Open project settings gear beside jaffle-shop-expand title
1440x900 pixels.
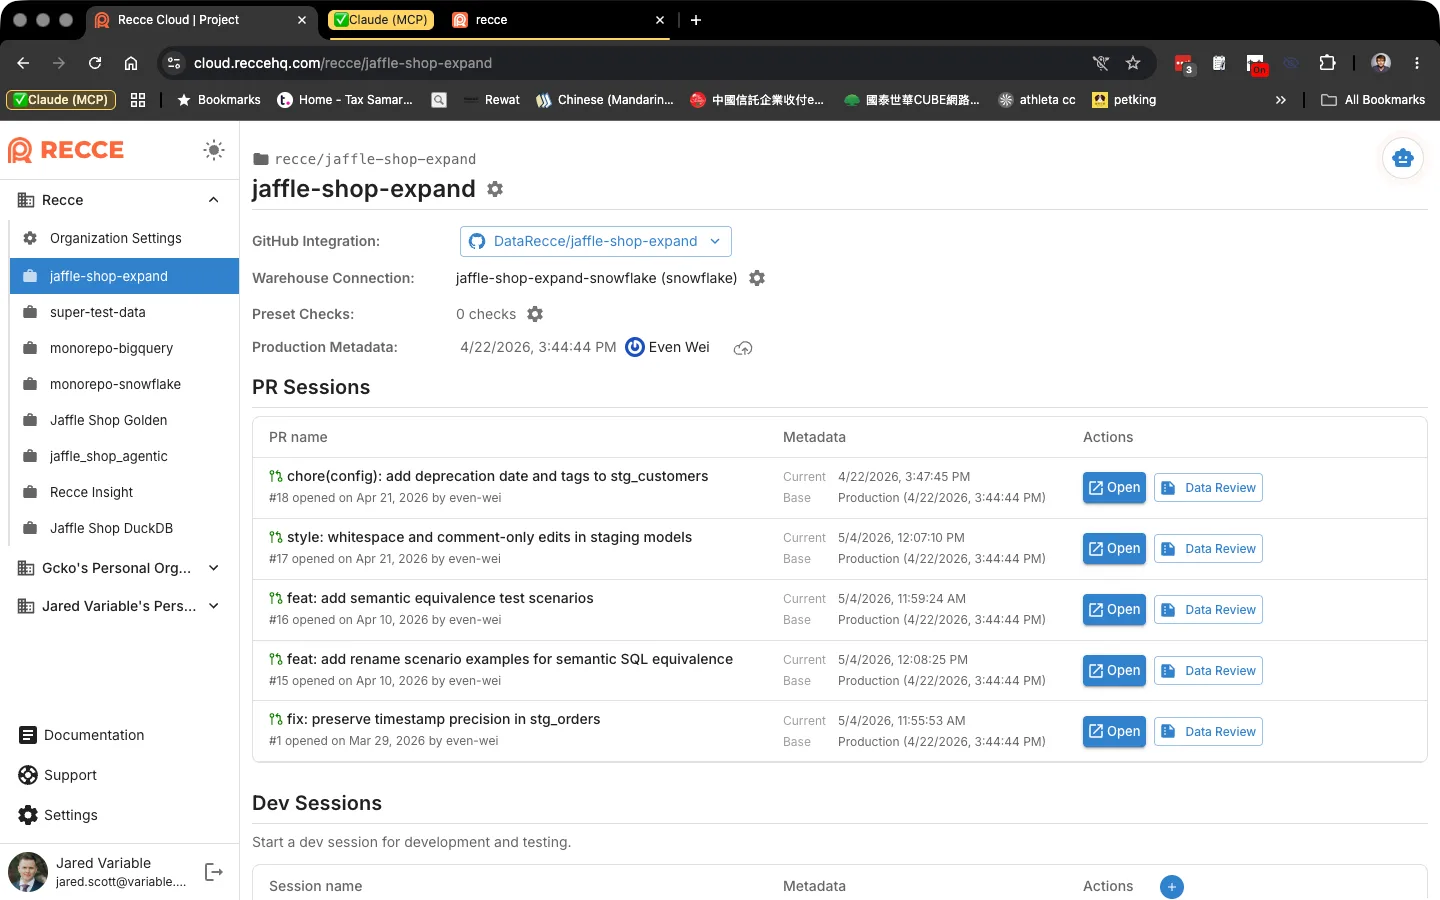click(495, 189)
